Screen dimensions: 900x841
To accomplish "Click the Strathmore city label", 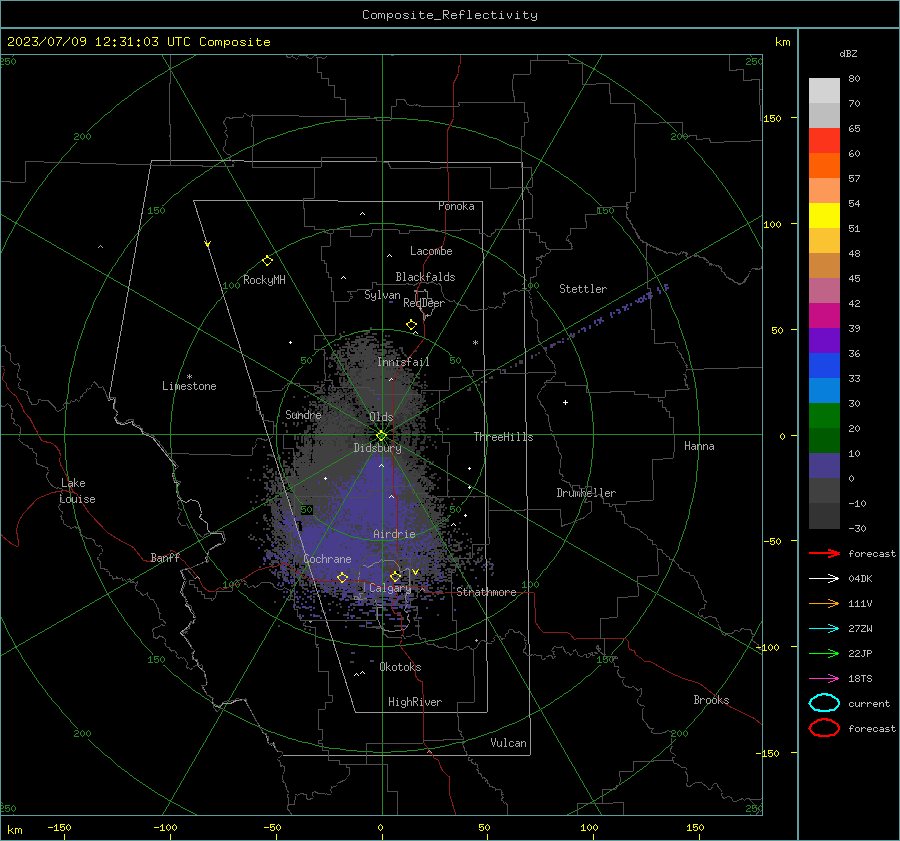I will (486, 592).
